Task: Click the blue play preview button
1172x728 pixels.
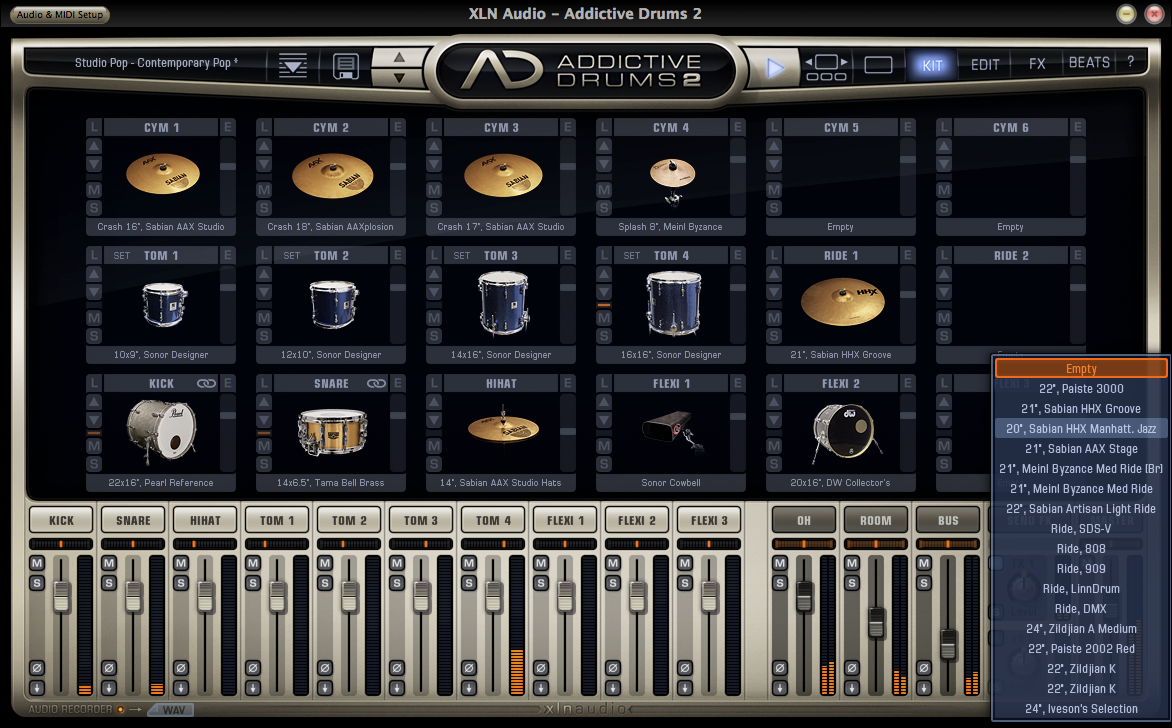Action: (x=775, y=68)
